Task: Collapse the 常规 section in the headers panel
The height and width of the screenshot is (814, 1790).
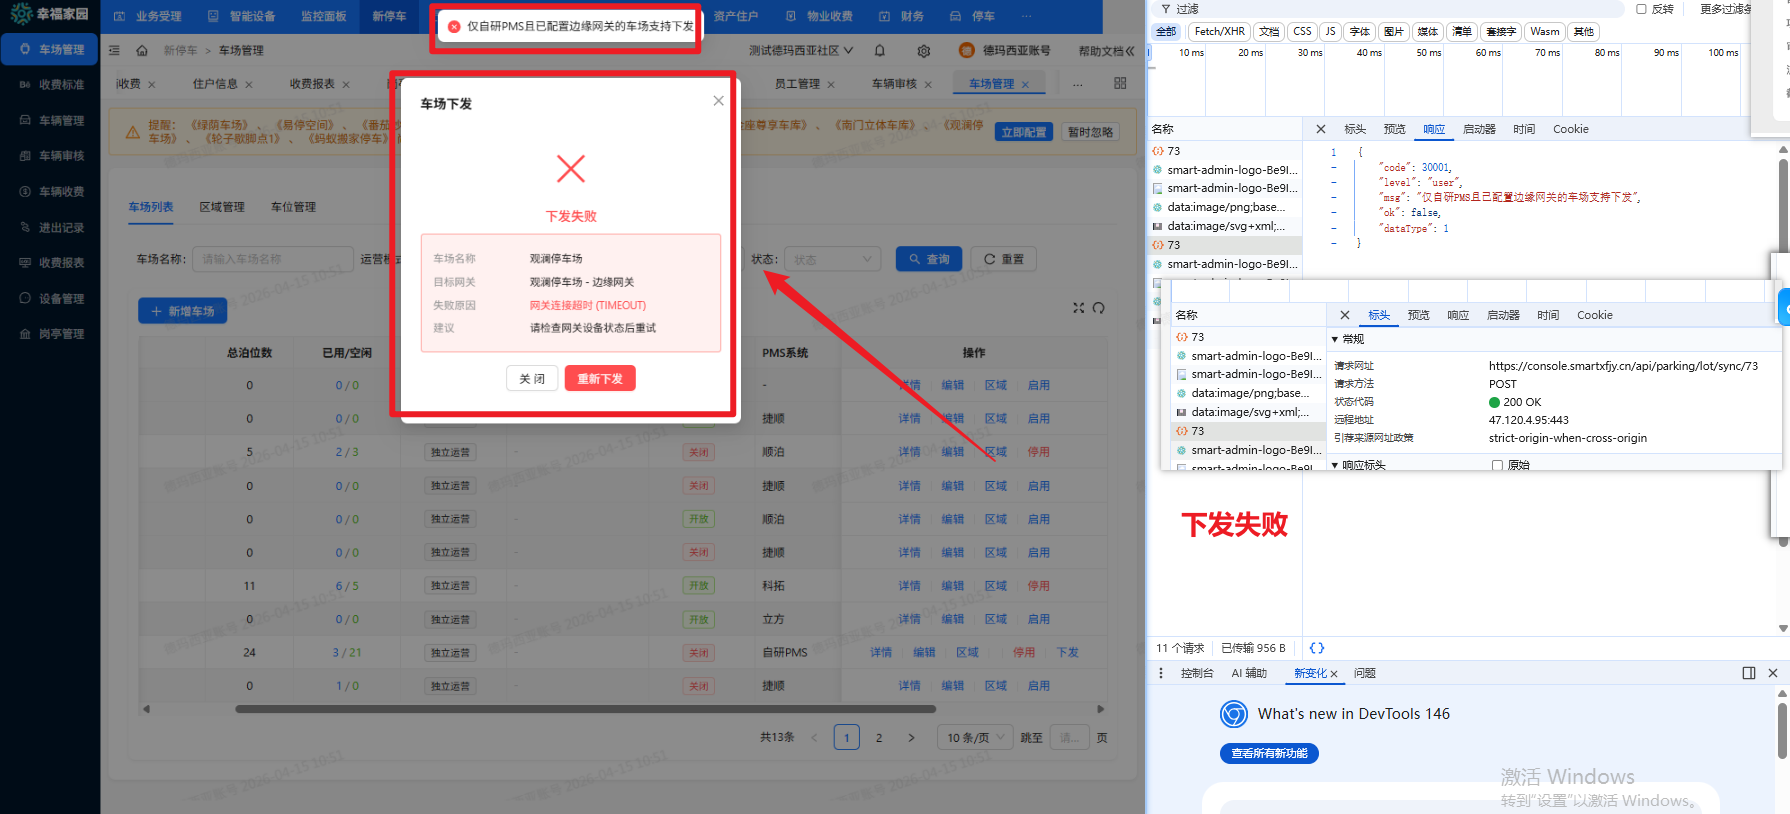Action: (x=1335, y=339)
